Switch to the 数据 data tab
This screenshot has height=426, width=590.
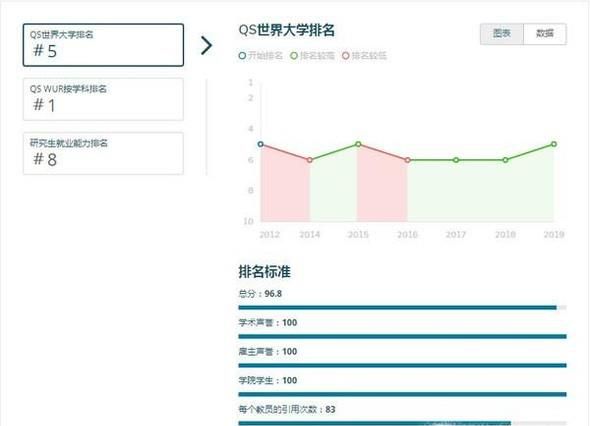point(545,34)
